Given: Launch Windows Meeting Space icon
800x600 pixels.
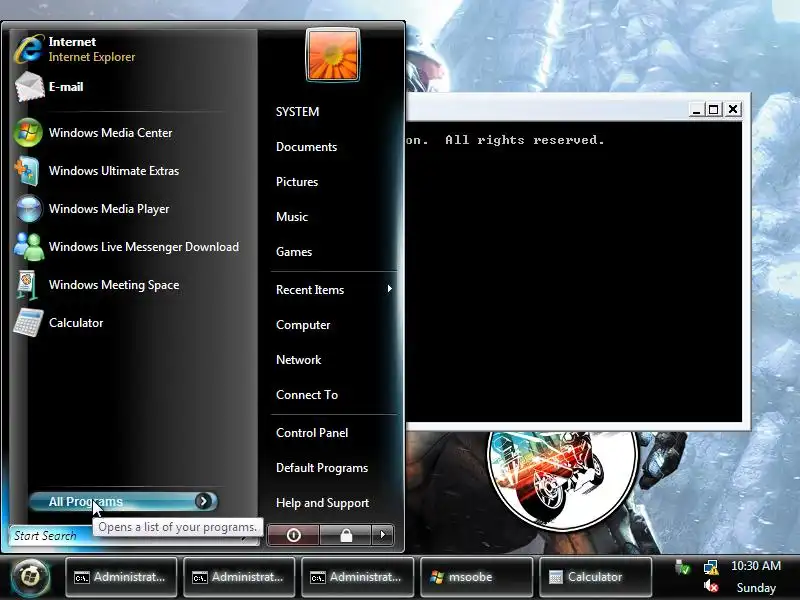Looking at the screenshot, I should [28, 285].
